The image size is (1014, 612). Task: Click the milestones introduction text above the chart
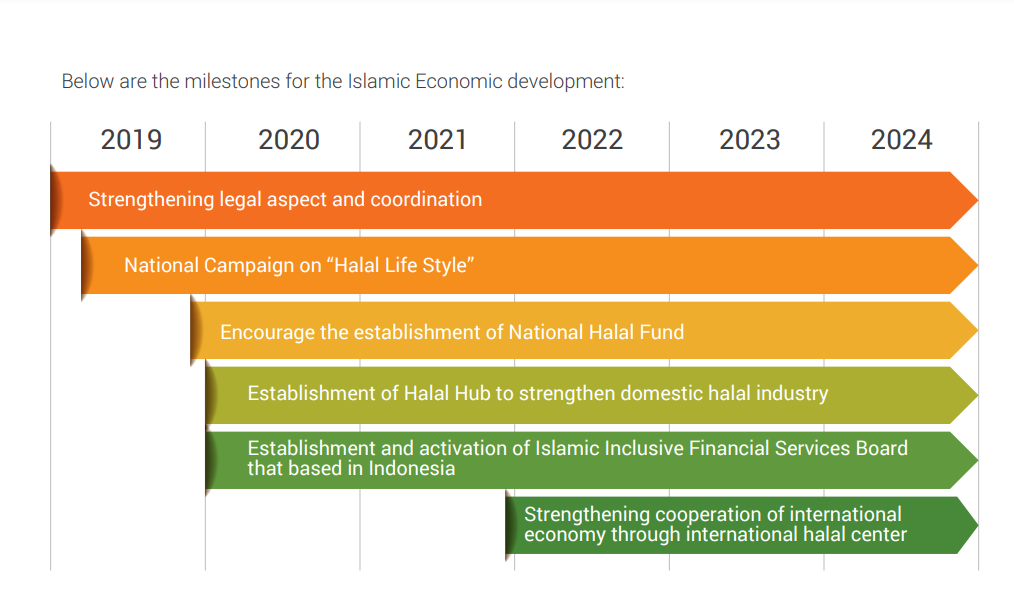[343, 81]
